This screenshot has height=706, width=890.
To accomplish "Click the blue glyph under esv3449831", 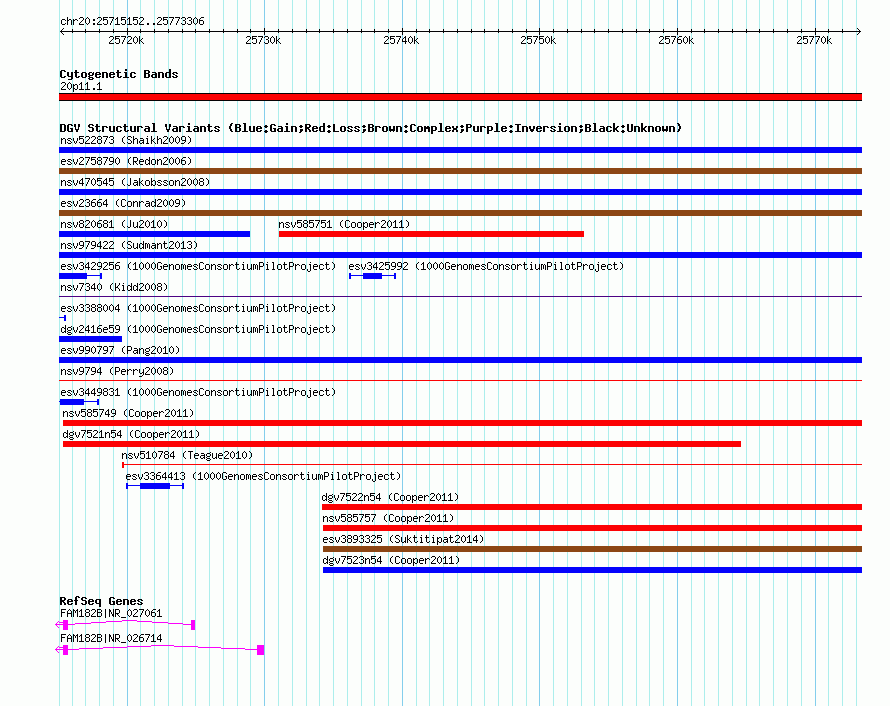I will (79, 402).
